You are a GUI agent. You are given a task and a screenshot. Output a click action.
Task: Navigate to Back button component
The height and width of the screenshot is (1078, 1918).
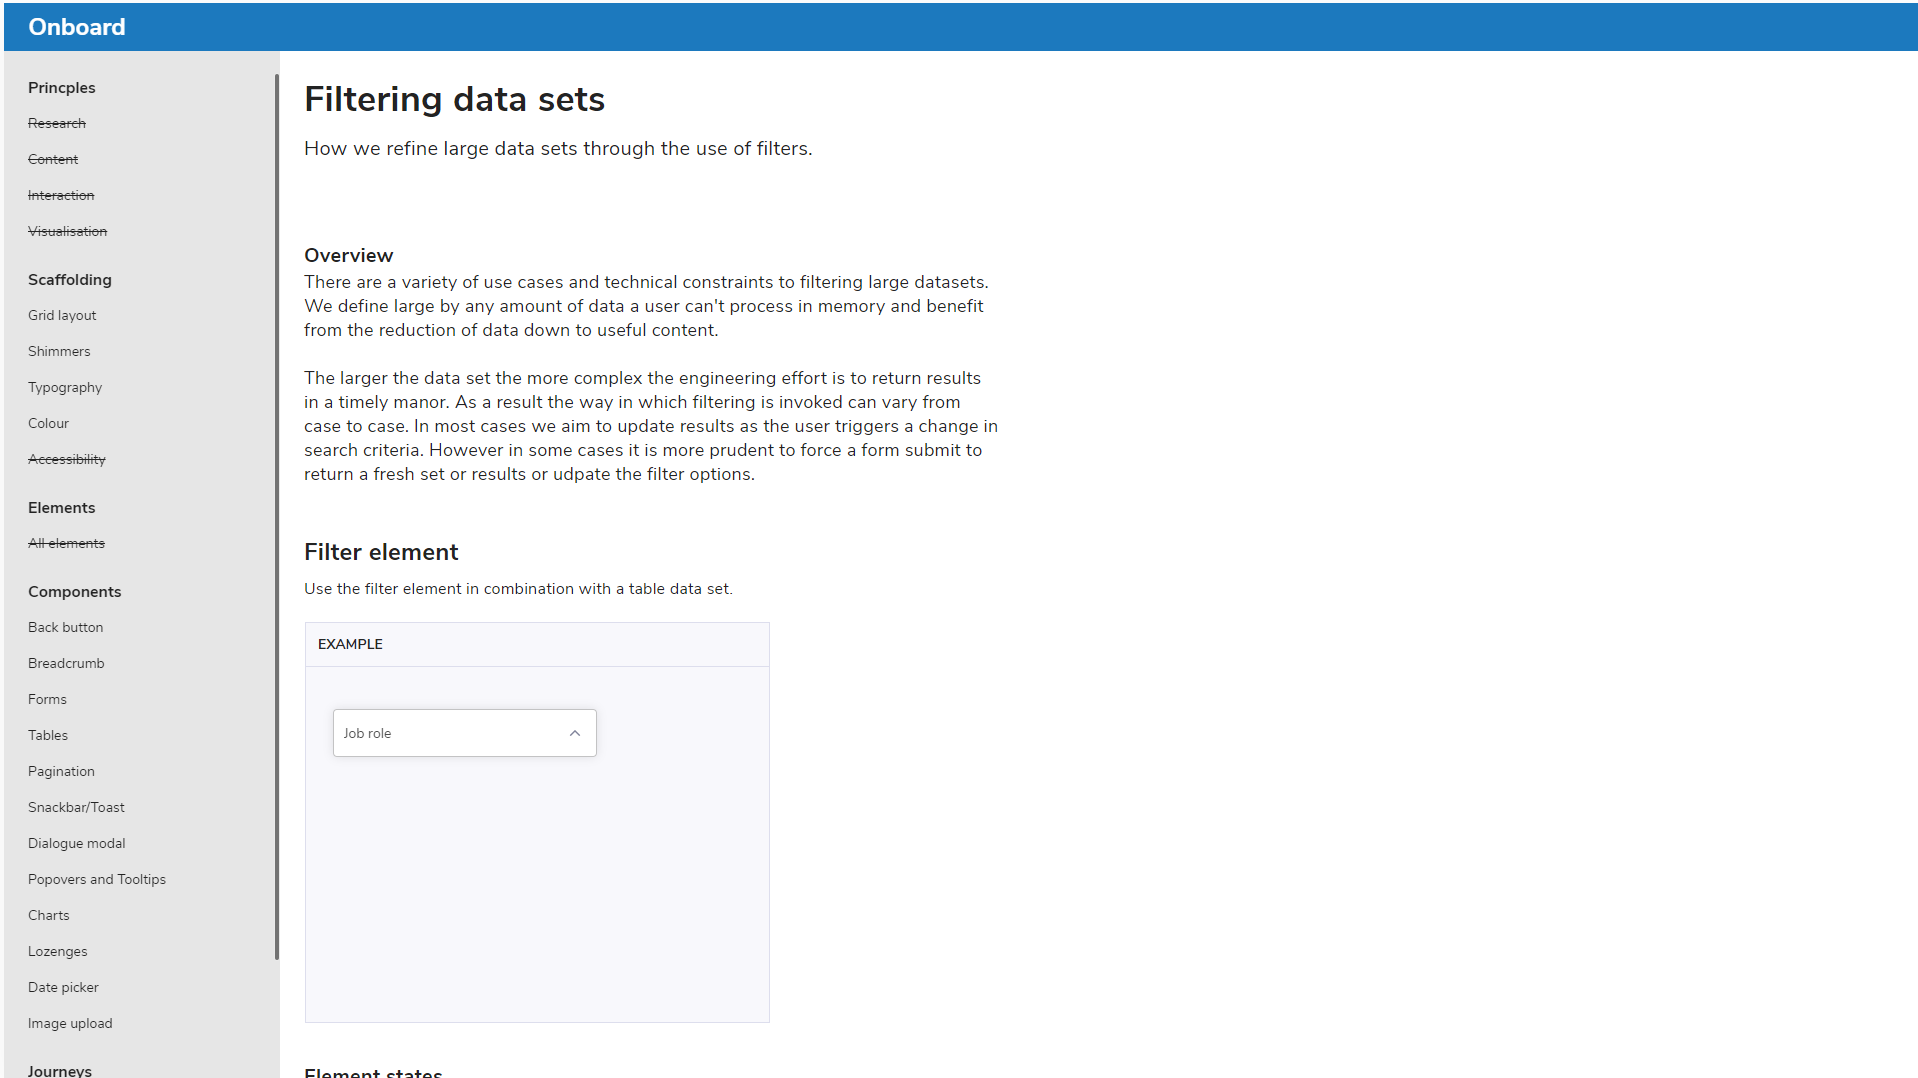(65, 627)
